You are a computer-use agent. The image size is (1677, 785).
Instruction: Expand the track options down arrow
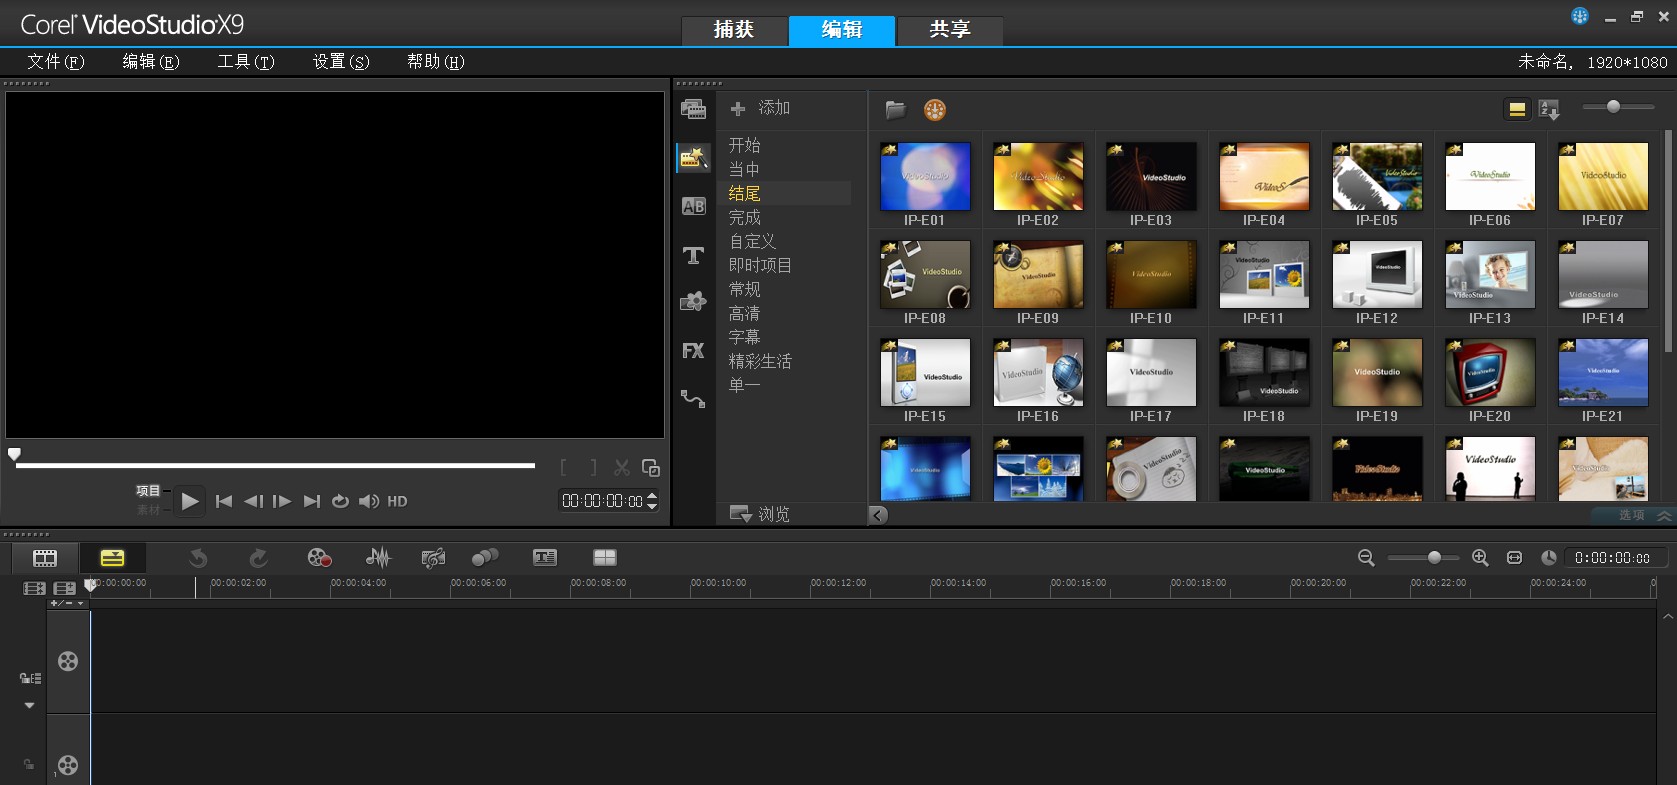[29, 706]
